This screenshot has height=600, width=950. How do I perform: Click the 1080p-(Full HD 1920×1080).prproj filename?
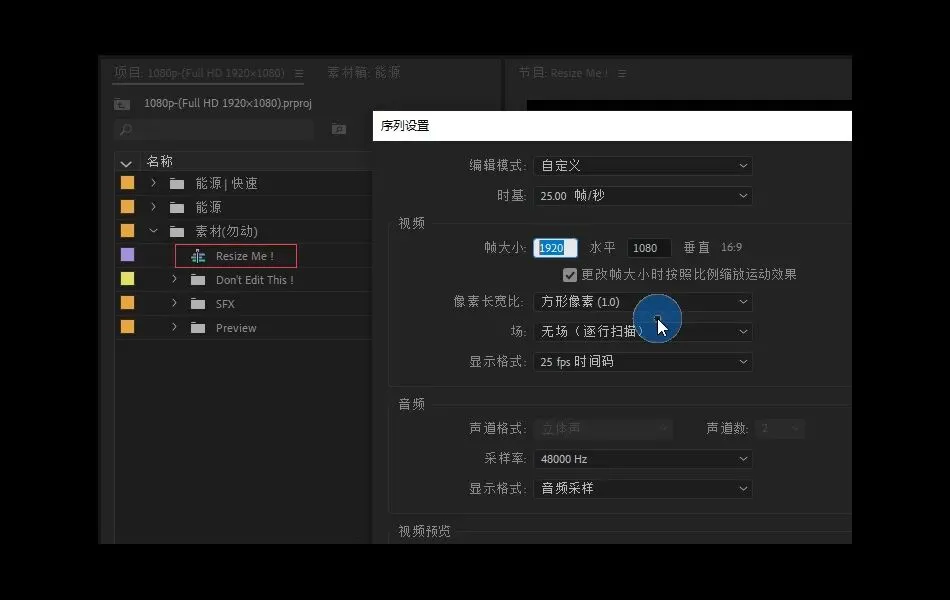pyautogui.click(x=228, y=104)
